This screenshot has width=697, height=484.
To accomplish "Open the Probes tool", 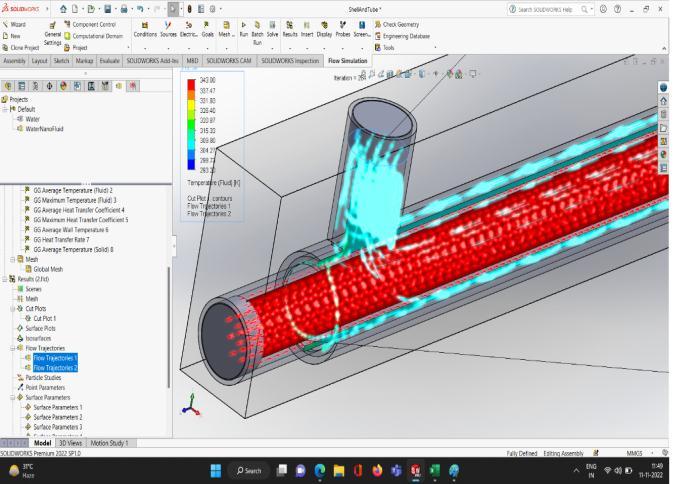I will pos(343,29).
